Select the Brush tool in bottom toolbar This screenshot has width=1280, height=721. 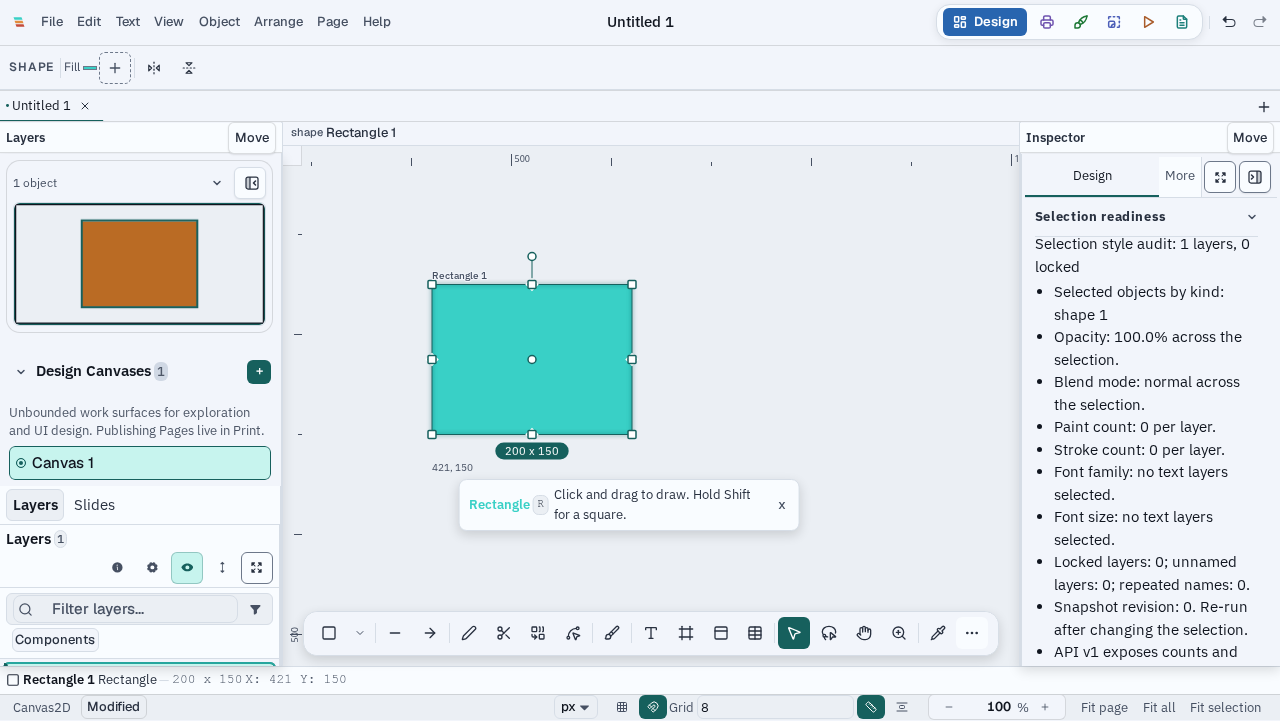tap(612, 633)
